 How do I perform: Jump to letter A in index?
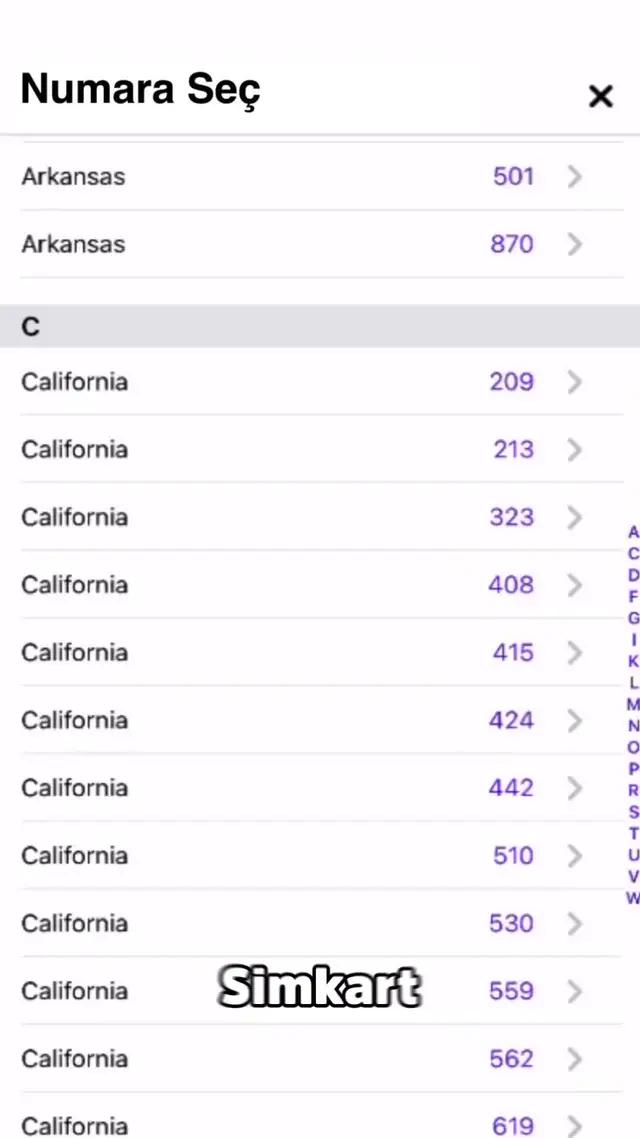point(633,532)
